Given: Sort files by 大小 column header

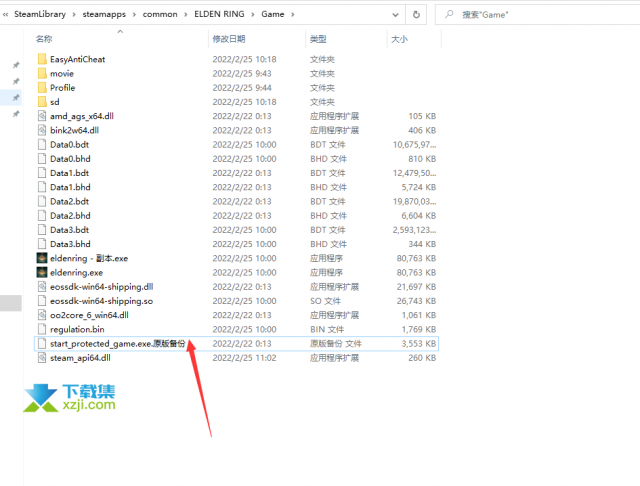Looking at the screenshot, I should click(399, 39).
